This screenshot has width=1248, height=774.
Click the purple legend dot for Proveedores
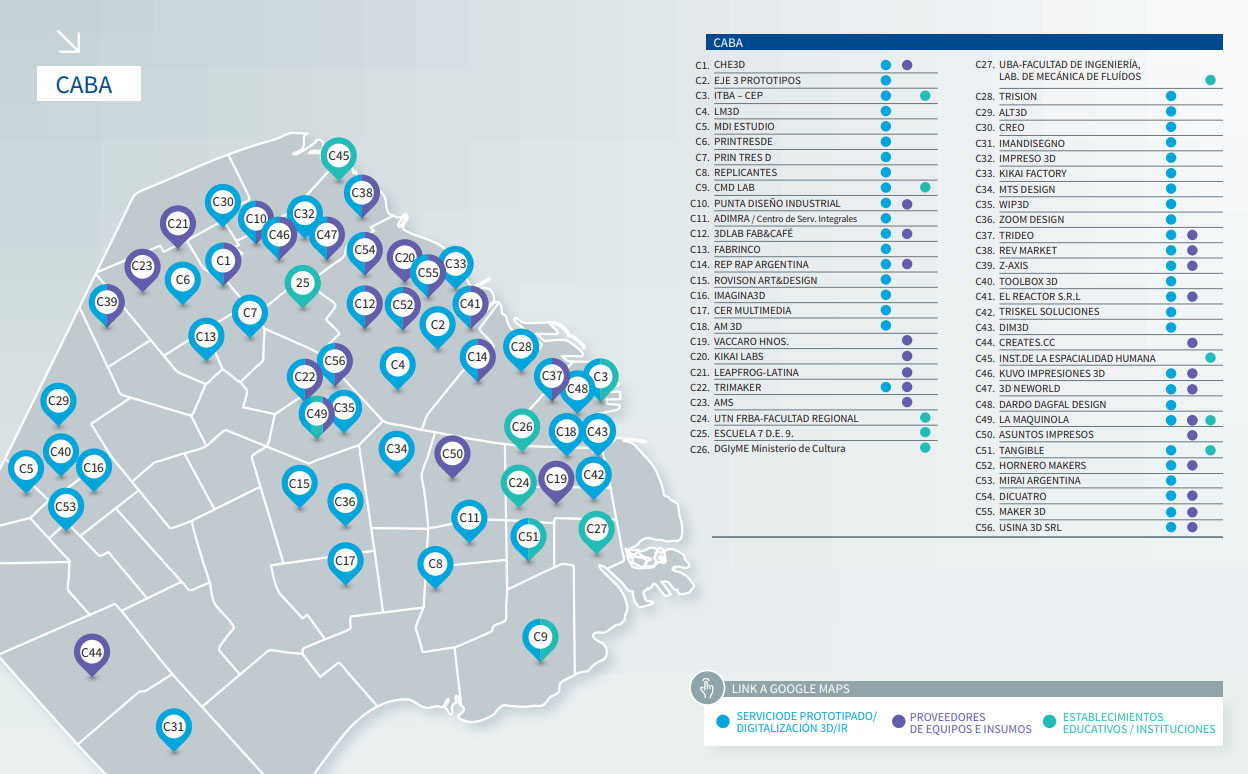(x=898, y=723)
